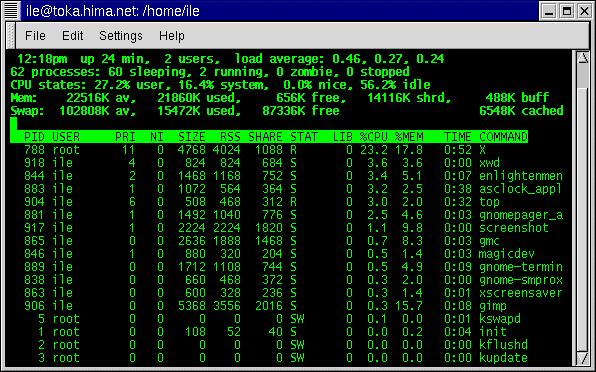Click the '56.2% idle' CPU state

(x=395, y=85)
